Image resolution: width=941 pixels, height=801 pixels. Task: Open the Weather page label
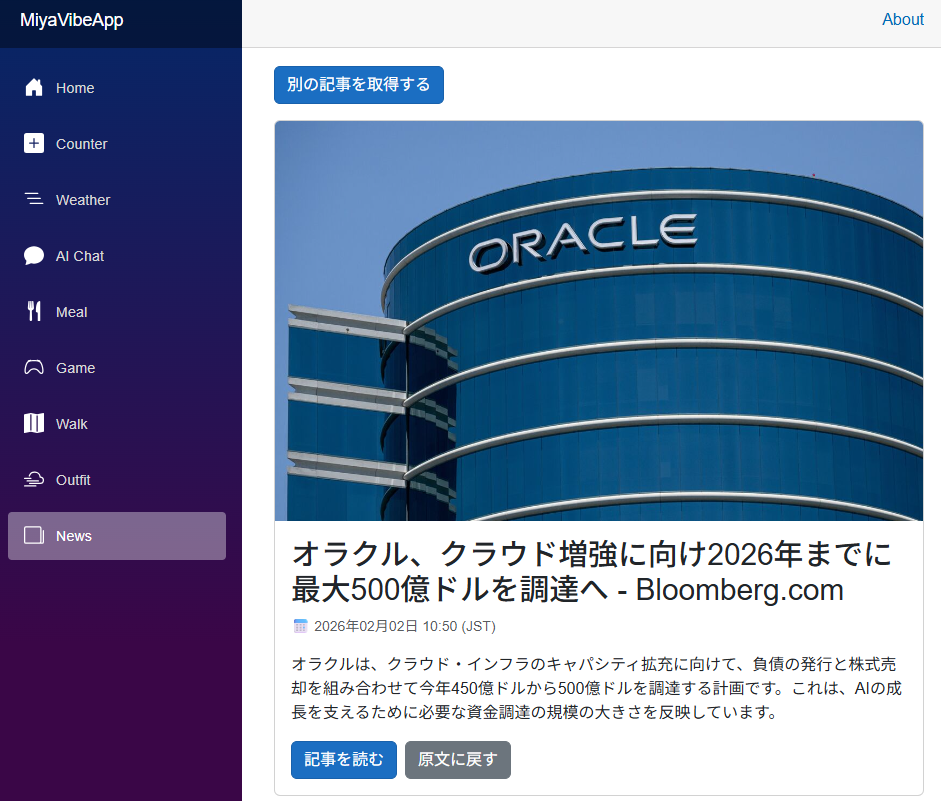tap(83, 200)
